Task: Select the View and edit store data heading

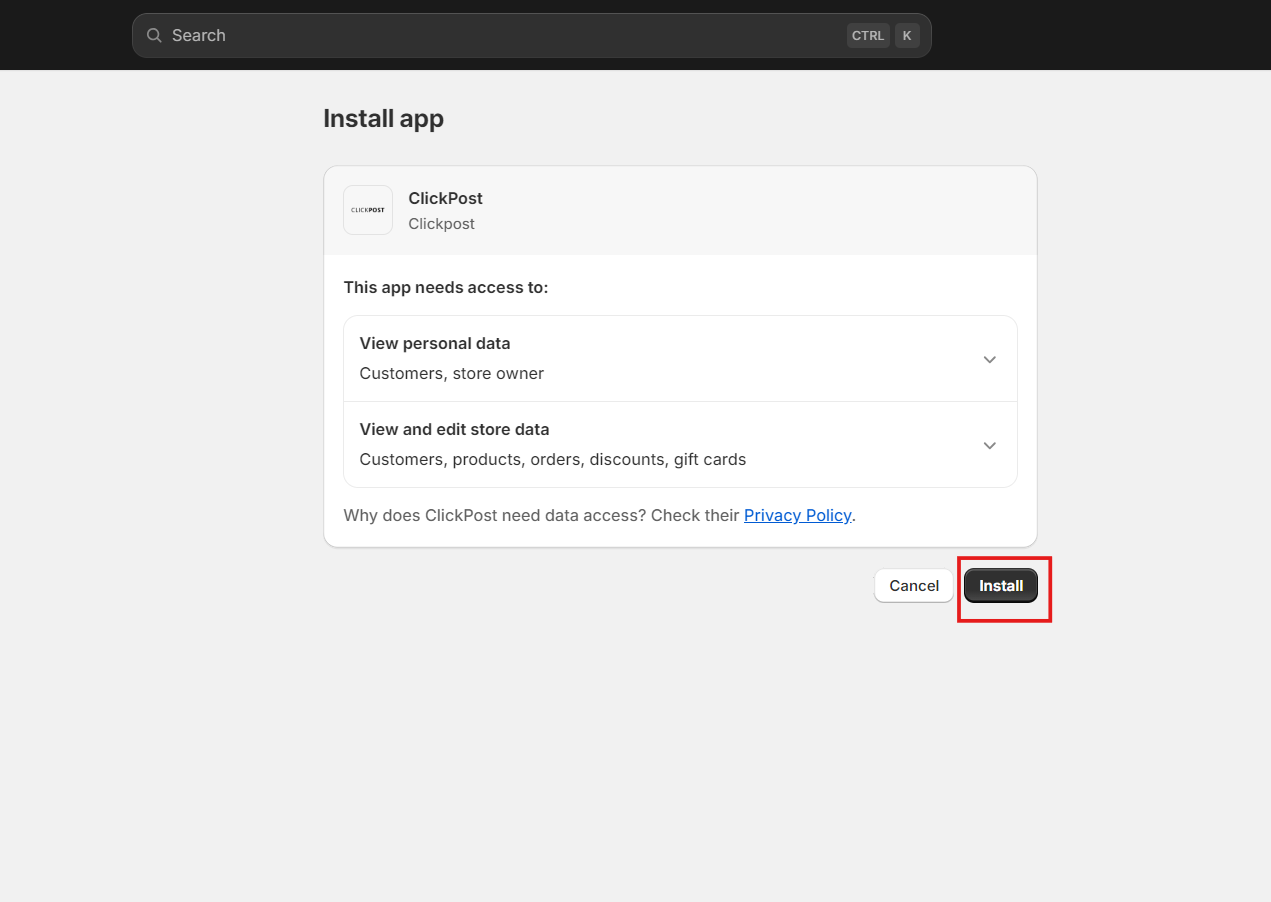Action: (454, 429)
